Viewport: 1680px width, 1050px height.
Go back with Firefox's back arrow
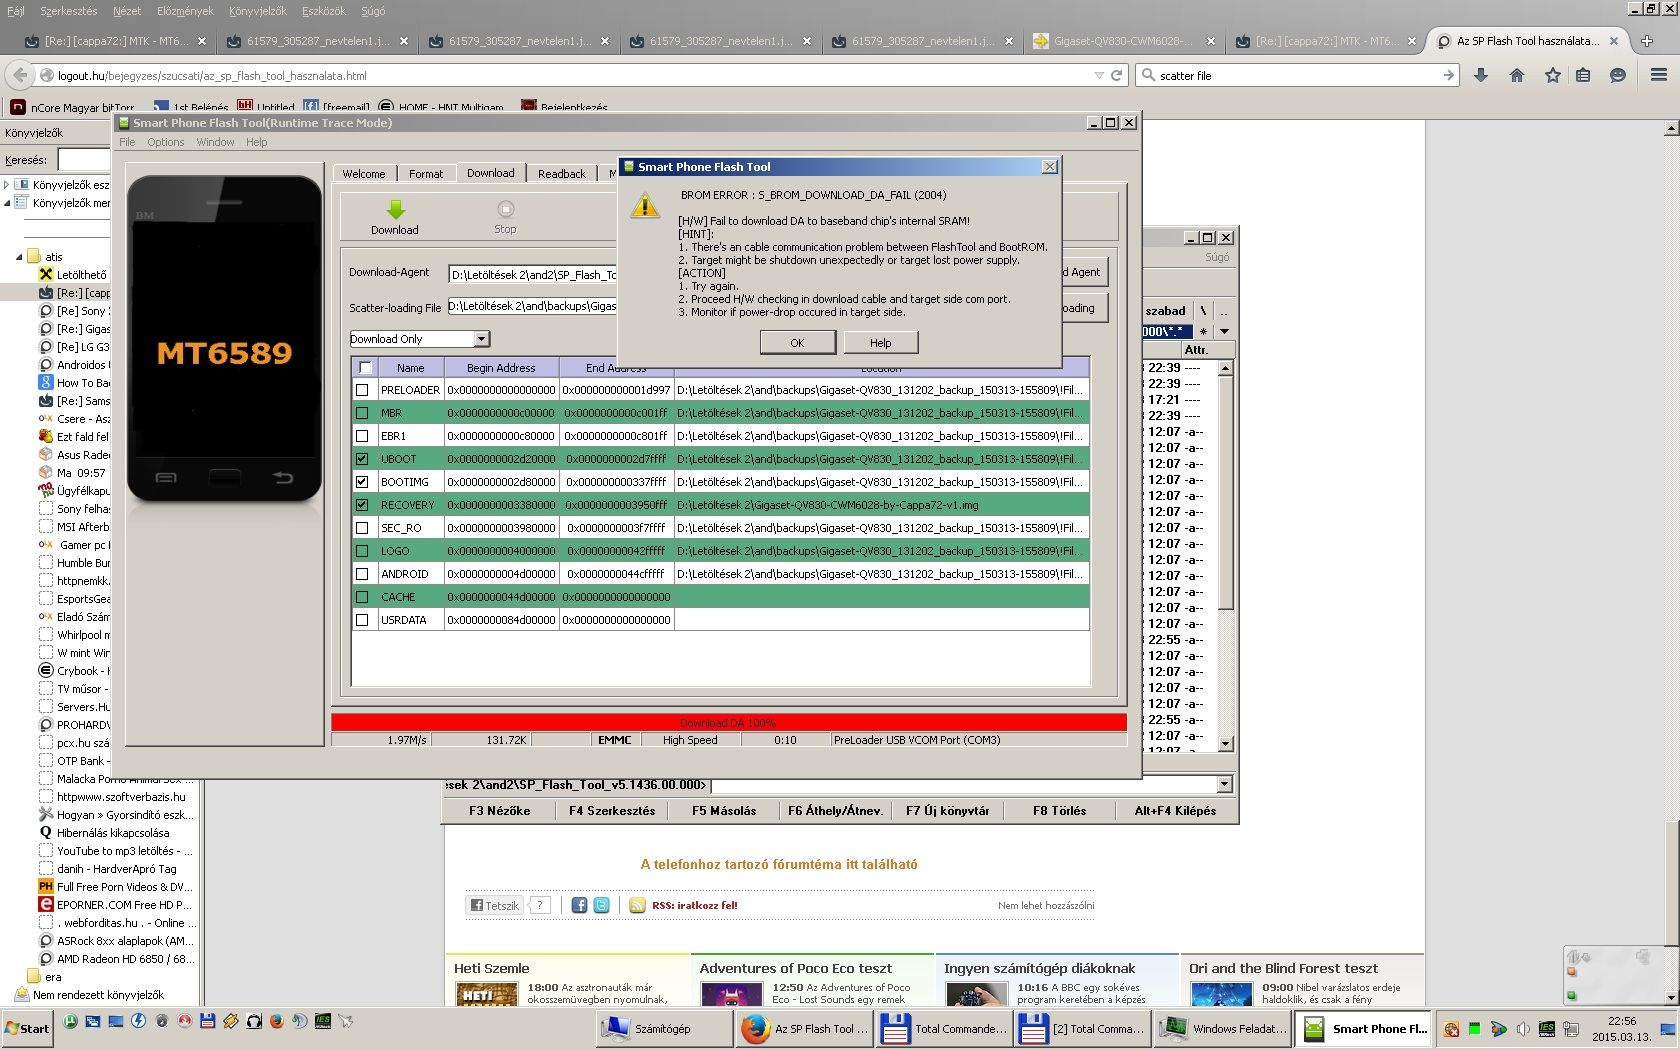[x=20, y=75]
